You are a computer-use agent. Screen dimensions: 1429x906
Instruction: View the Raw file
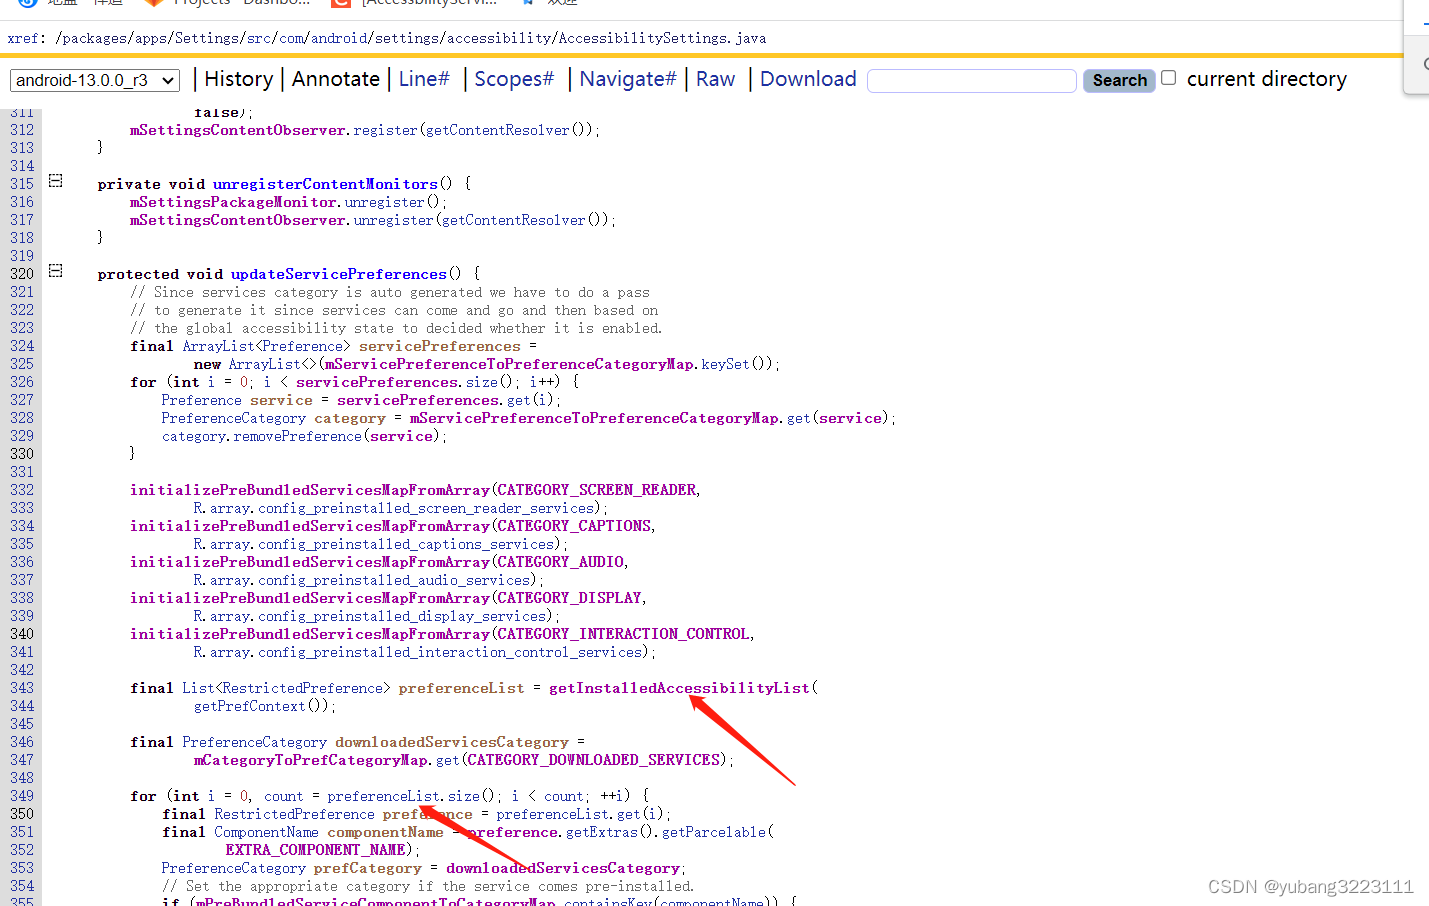tap(715, 78)
